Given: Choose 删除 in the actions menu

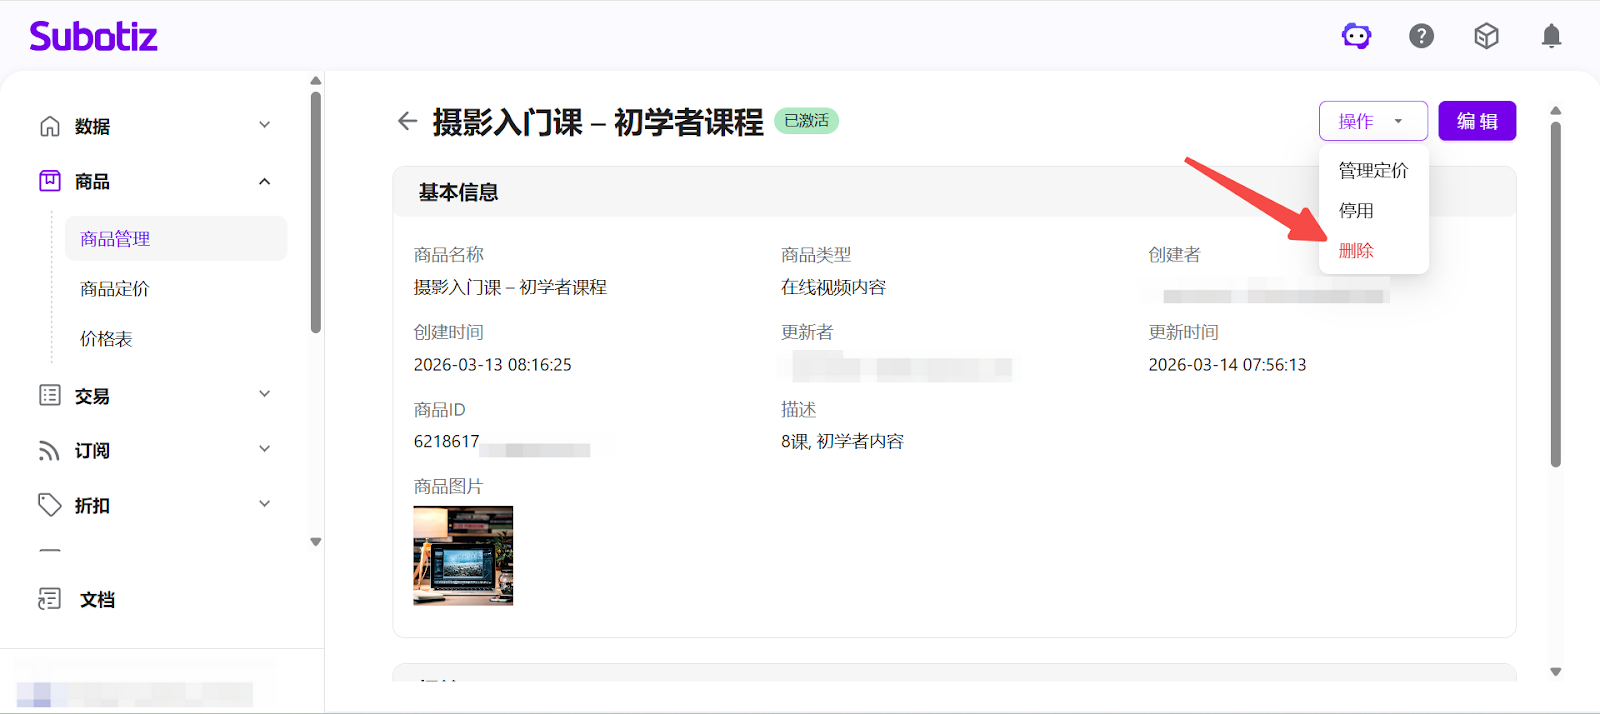Looking at the screenshot, I should [x=1356, y=251].
